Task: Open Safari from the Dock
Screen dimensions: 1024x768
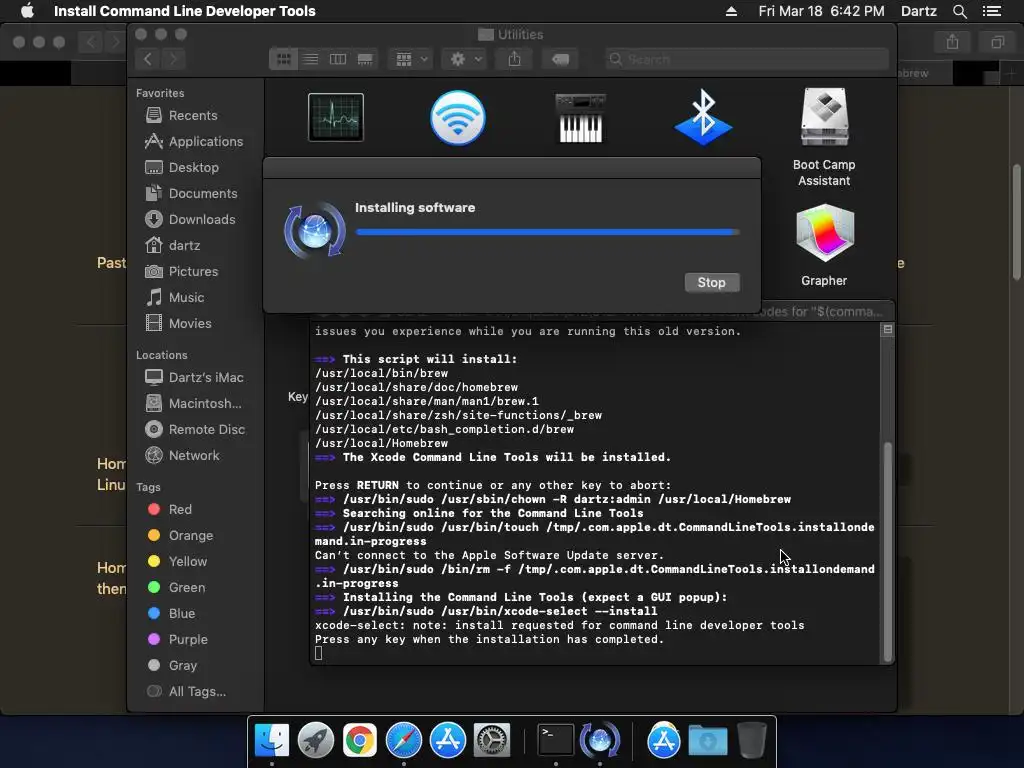Action: click(404, 740)
